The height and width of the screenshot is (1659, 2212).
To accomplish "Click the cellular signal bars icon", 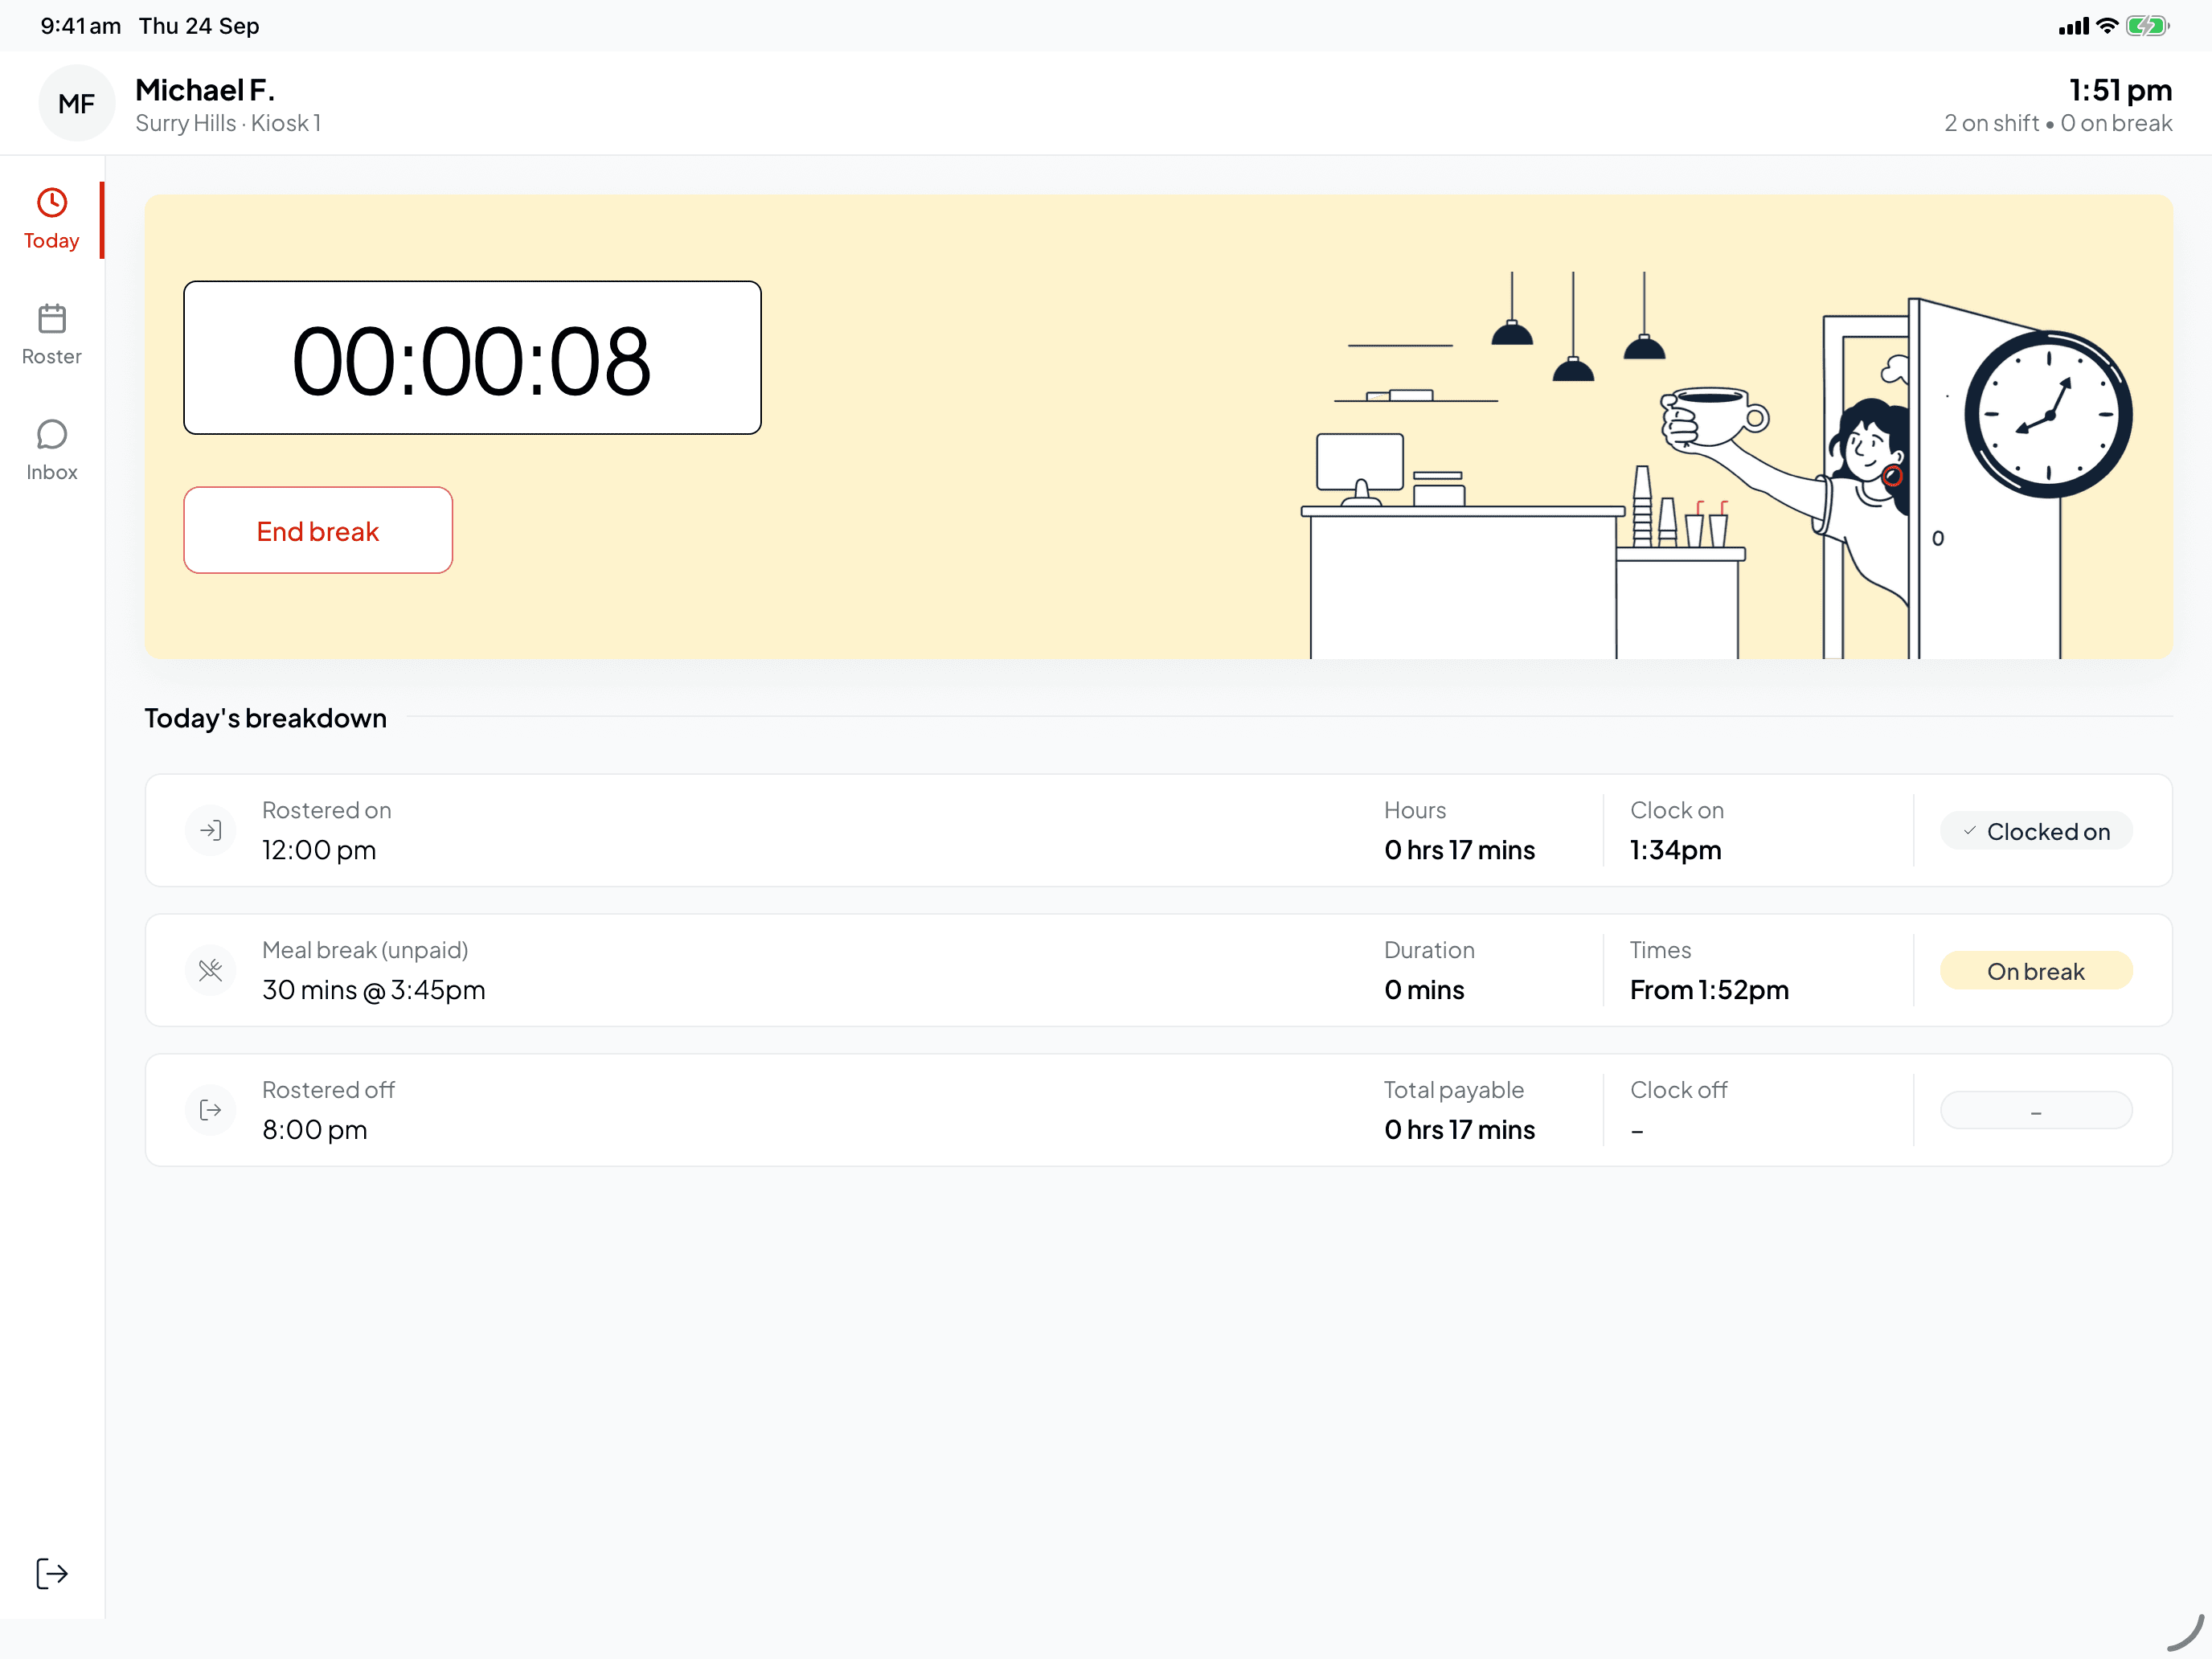I will pyautogui.click(x=2073, y=27).
